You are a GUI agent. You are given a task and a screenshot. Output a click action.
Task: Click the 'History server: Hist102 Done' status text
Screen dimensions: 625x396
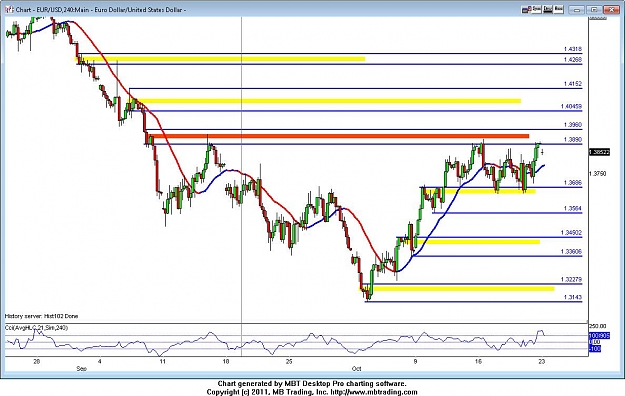41,316
